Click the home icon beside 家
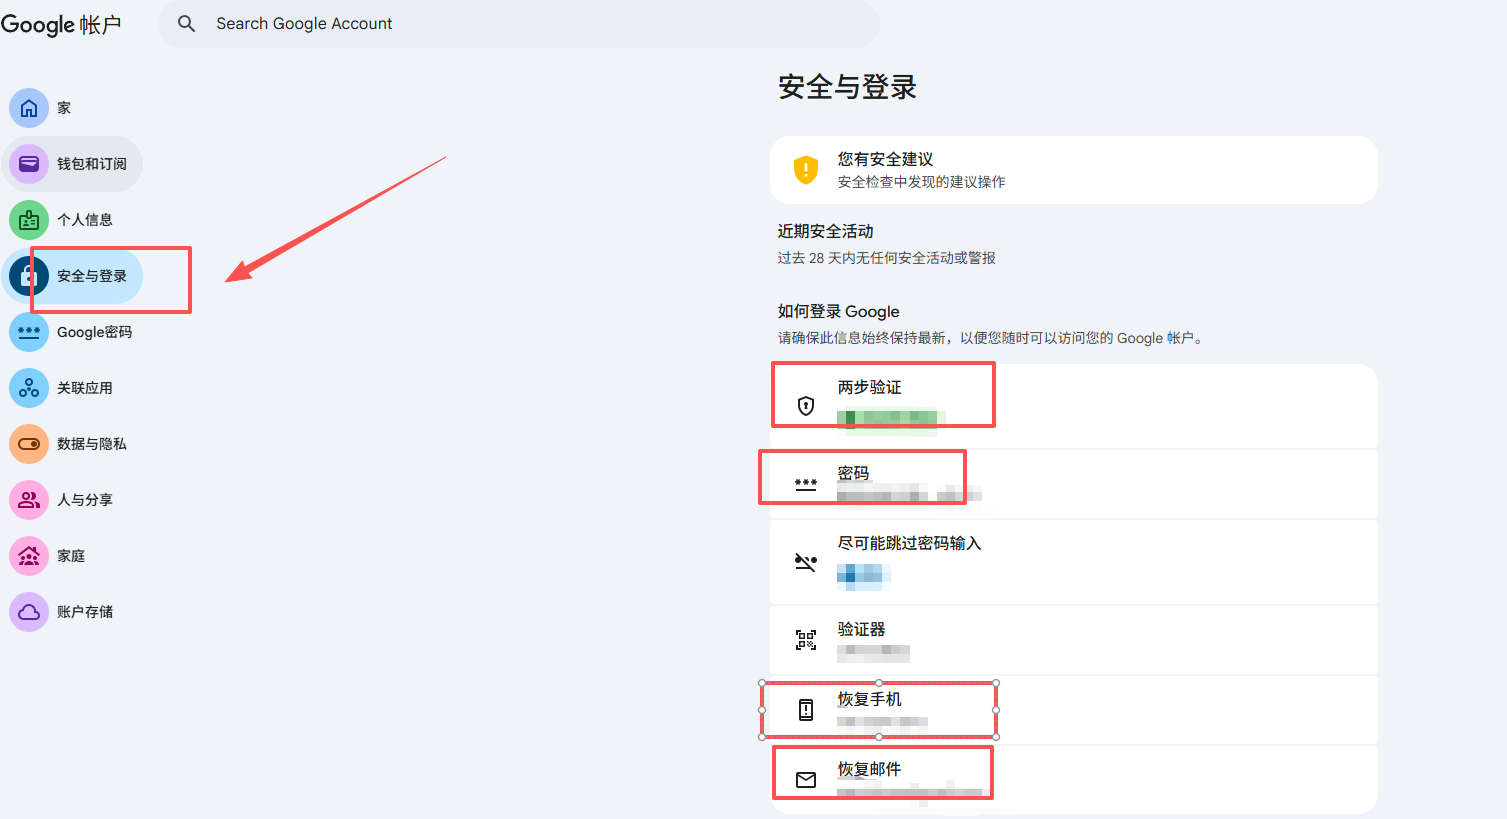The image size is (1507, 819). pyautogui.click(x=29, y=108)
